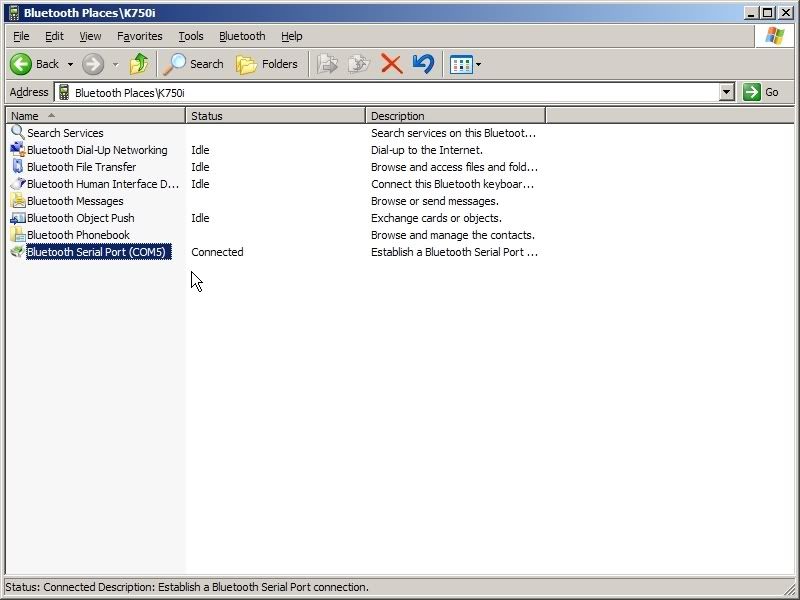The image size is (800, 600).
Task: Click 'Exchange cards or objects.' description
Action: (x=437, y=218)
